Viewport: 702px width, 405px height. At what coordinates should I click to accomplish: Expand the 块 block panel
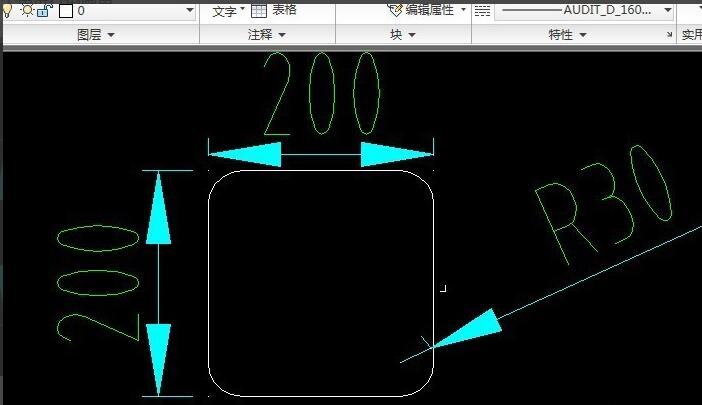[403, 34]
